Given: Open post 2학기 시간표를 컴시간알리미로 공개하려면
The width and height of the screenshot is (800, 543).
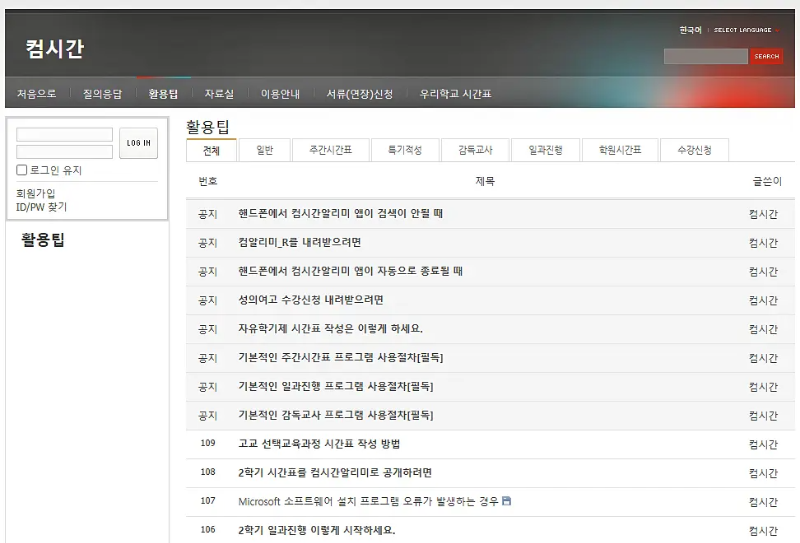Looking at the screenshot, I should [x=335, y=473].
